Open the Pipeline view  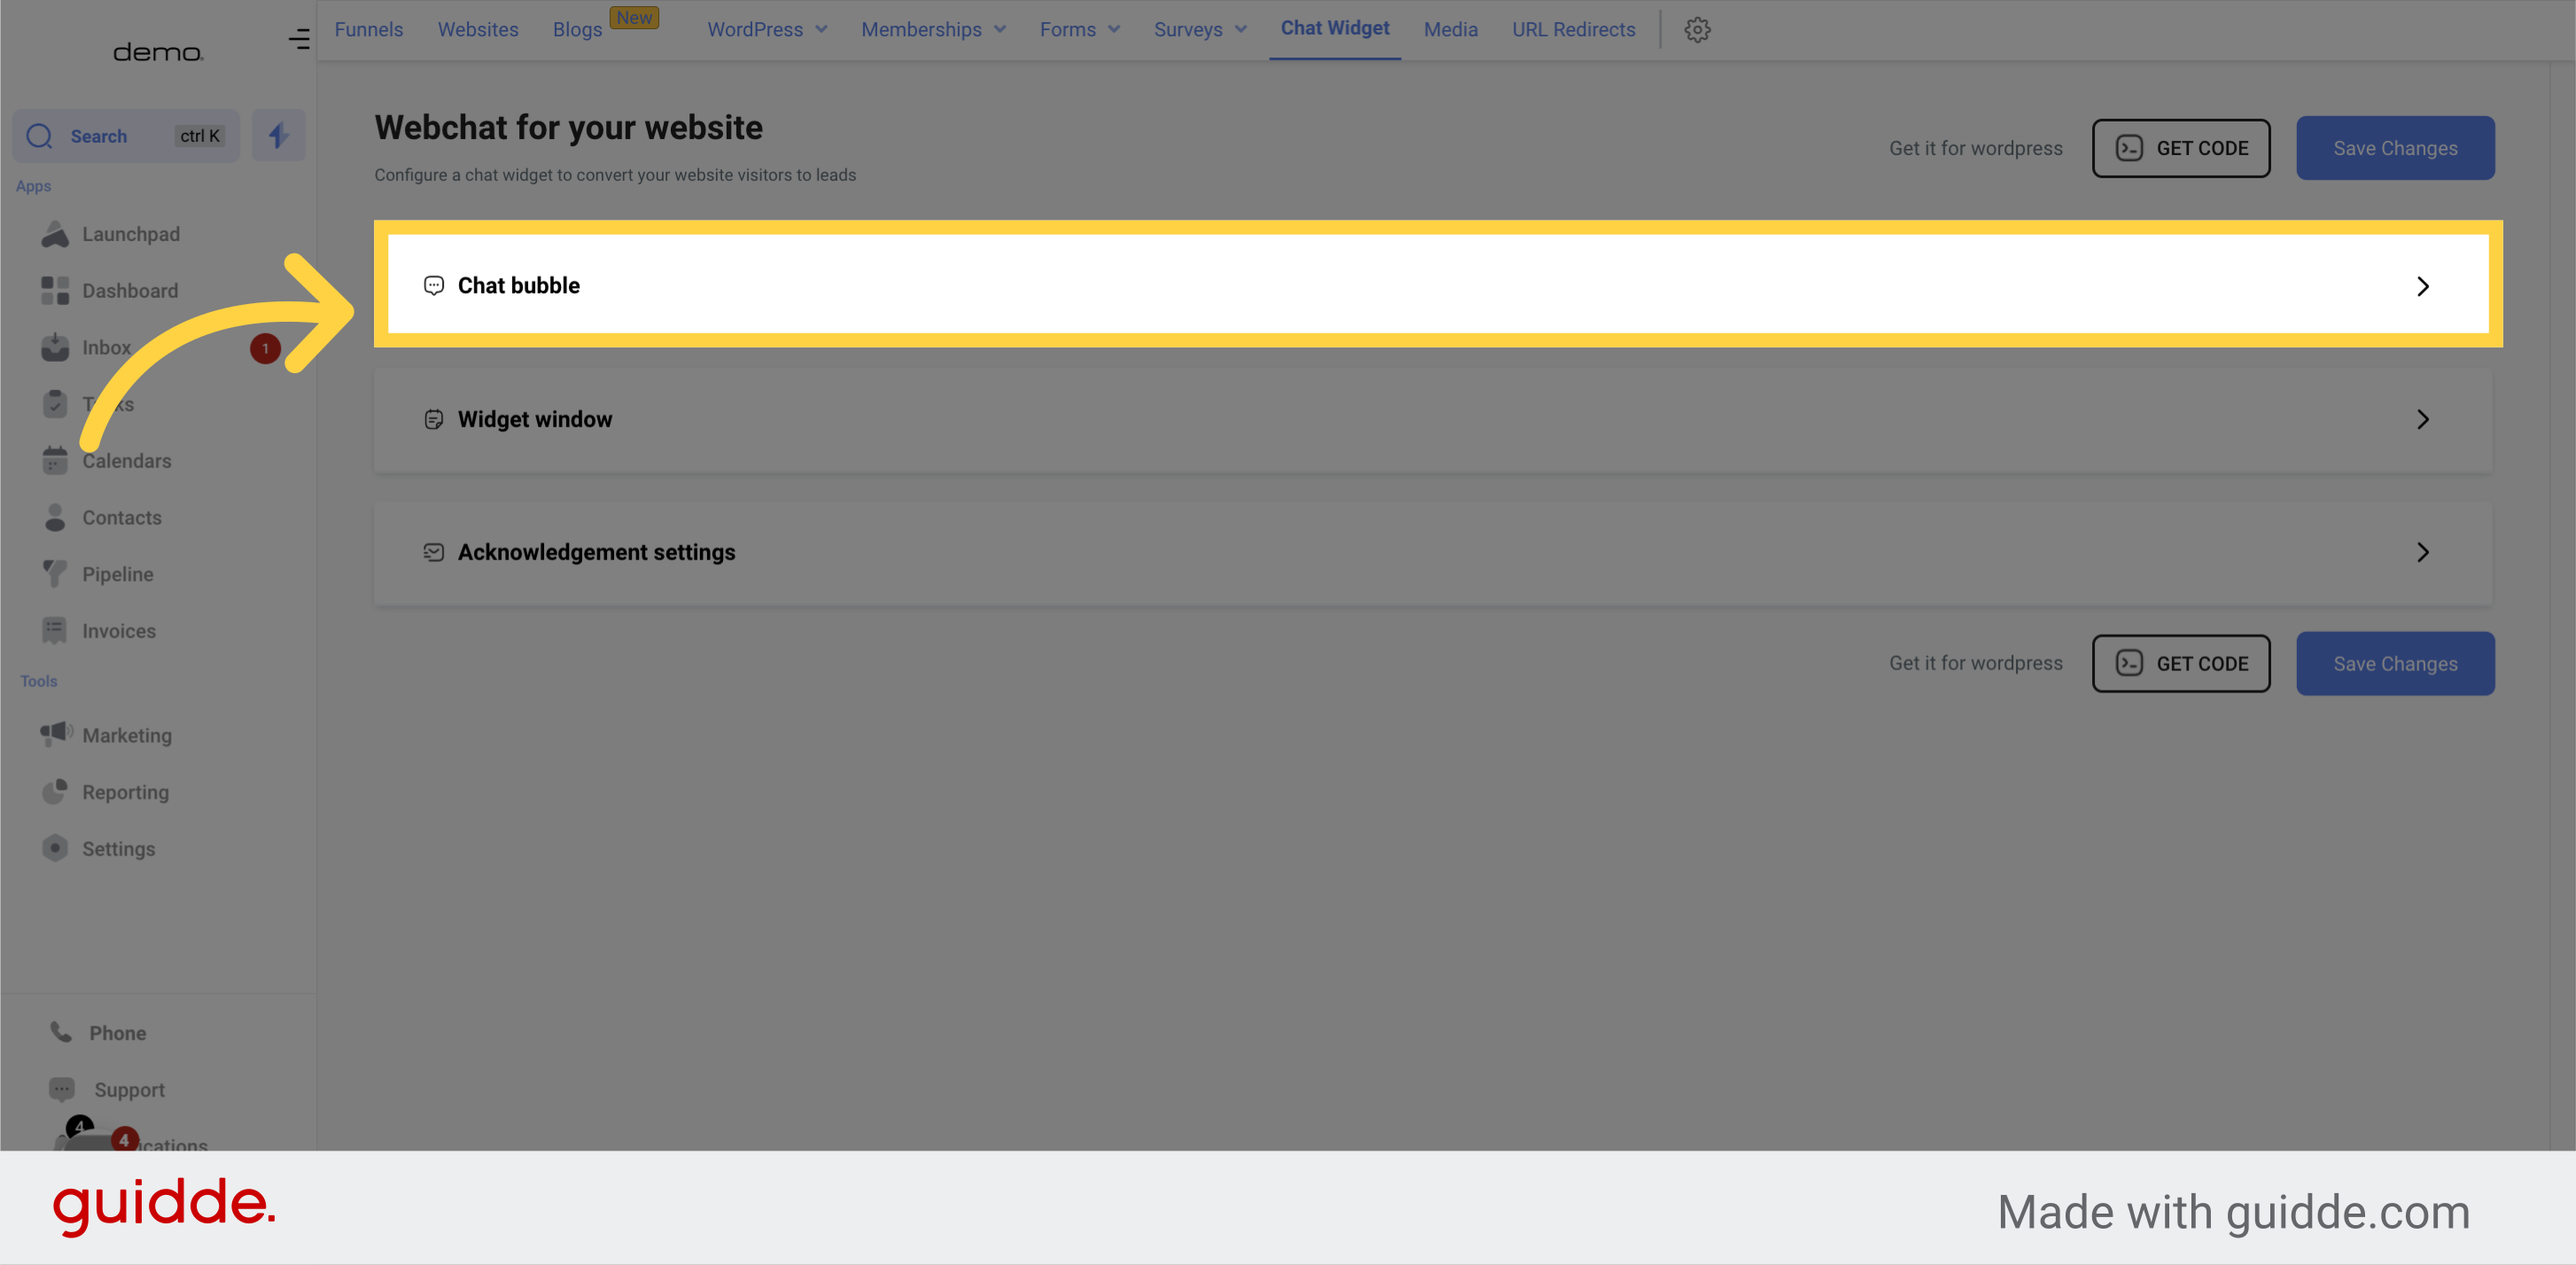click(117, 574)
